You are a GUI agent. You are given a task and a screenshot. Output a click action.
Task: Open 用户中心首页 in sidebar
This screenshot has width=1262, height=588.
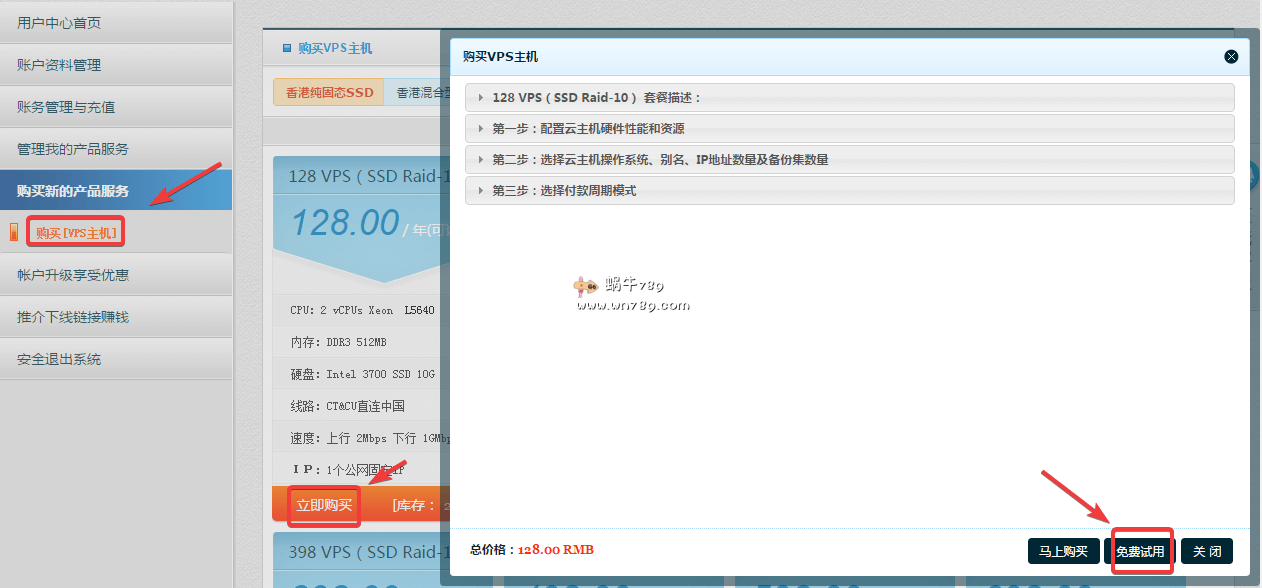point(59,23)
